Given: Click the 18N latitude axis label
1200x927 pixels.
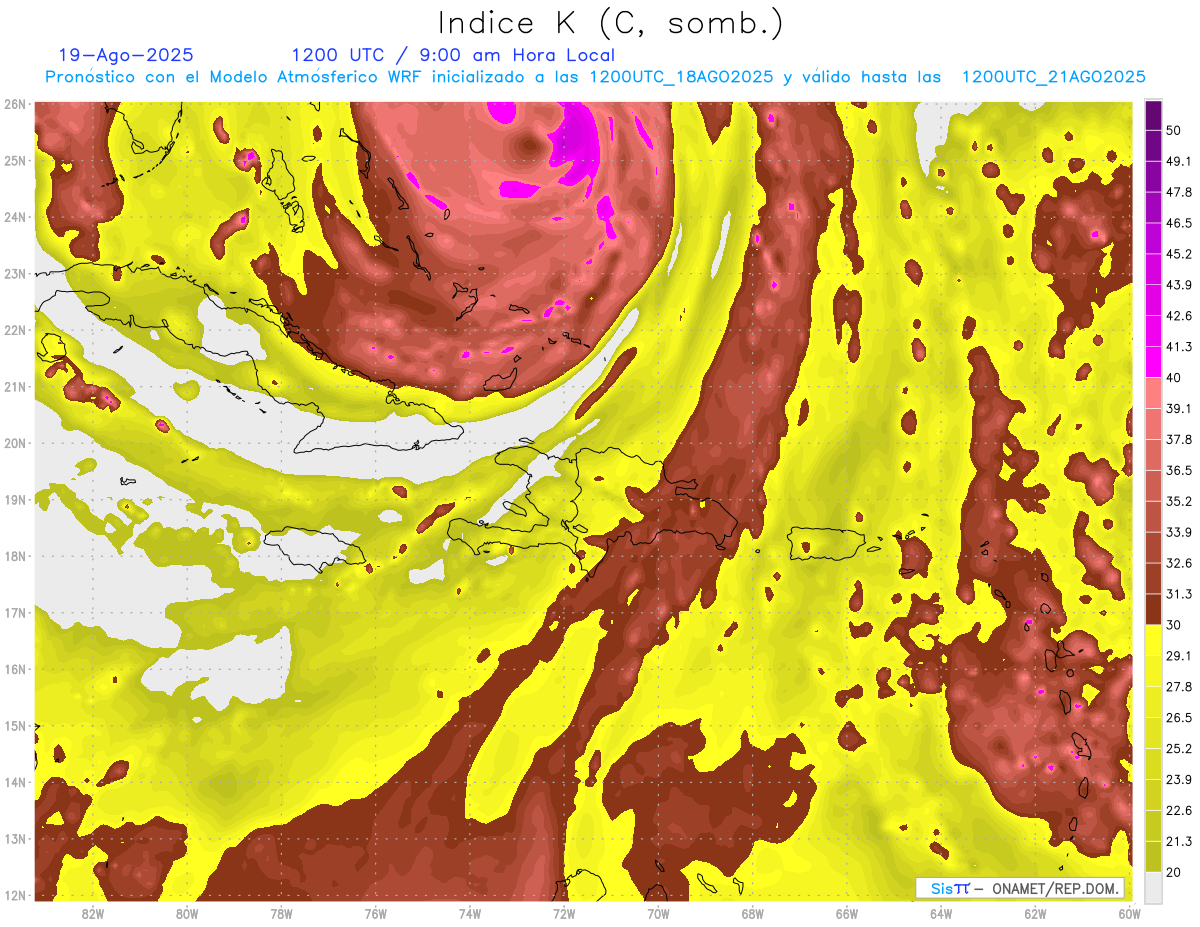Looking at the screenshot, I should point(15,556).
